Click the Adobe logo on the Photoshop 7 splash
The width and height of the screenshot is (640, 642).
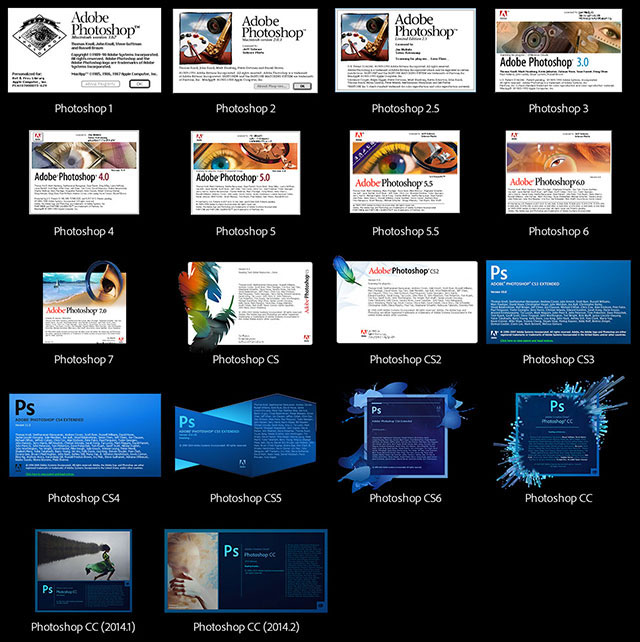pyautogui.click(x=121, y=339)
